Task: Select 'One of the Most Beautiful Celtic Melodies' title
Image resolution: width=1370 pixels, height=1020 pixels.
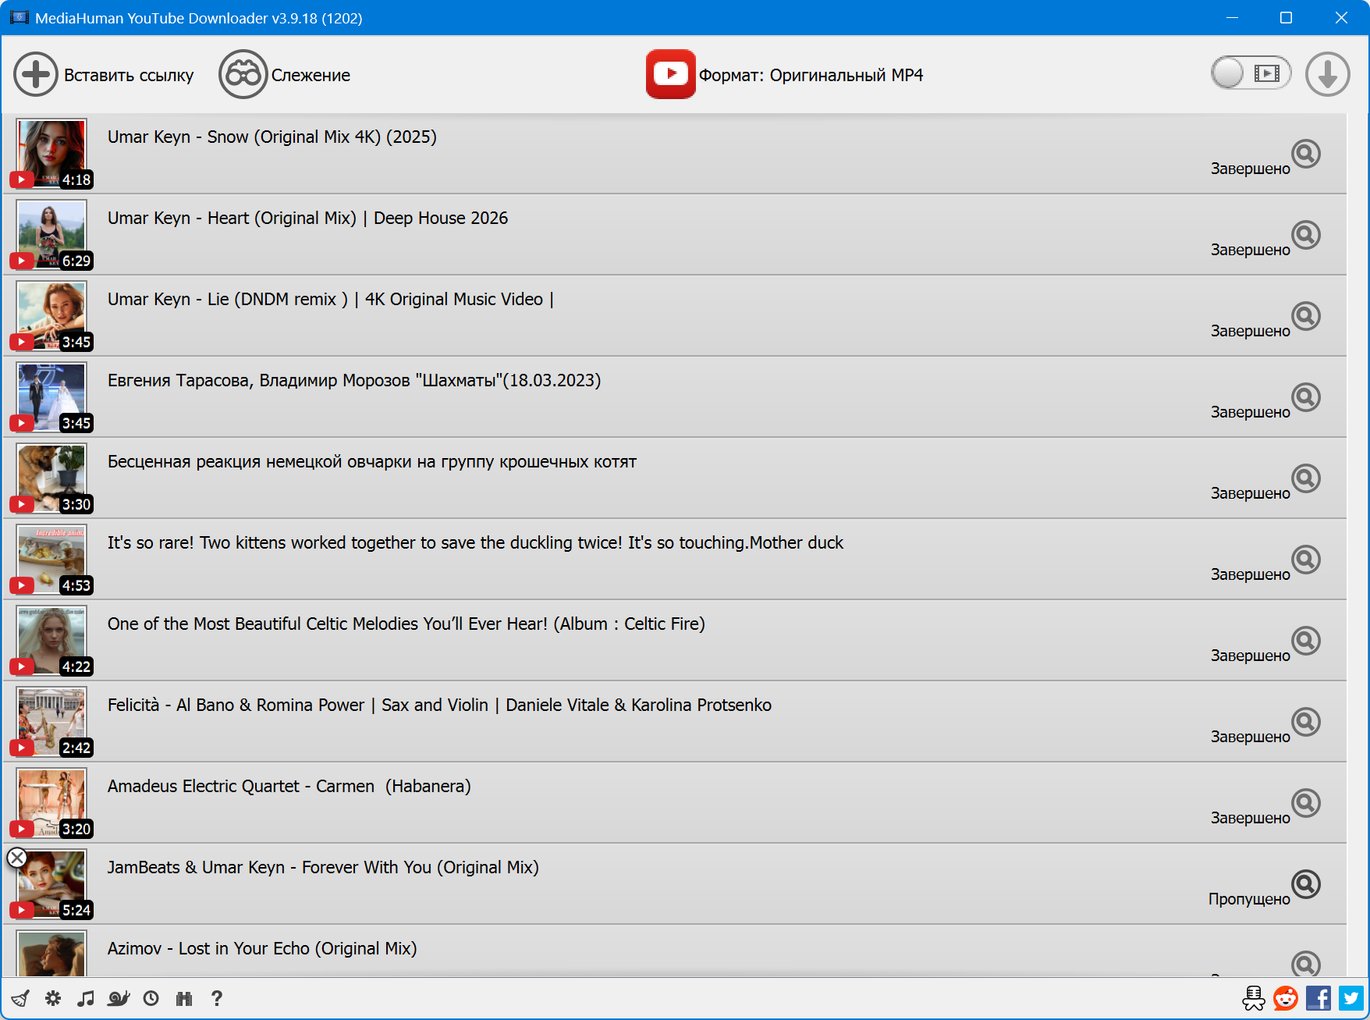Action: (406, 624)
